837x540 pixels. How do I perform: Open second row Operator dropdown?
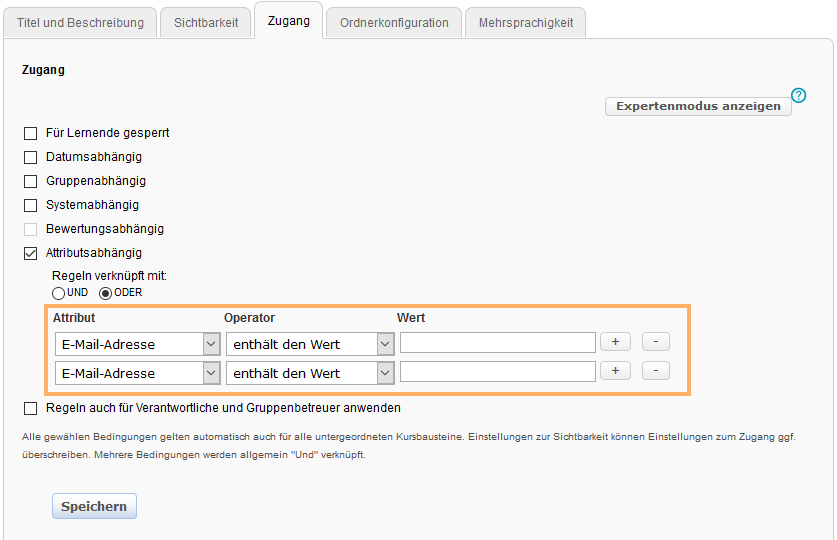click(x=310, y=373)
